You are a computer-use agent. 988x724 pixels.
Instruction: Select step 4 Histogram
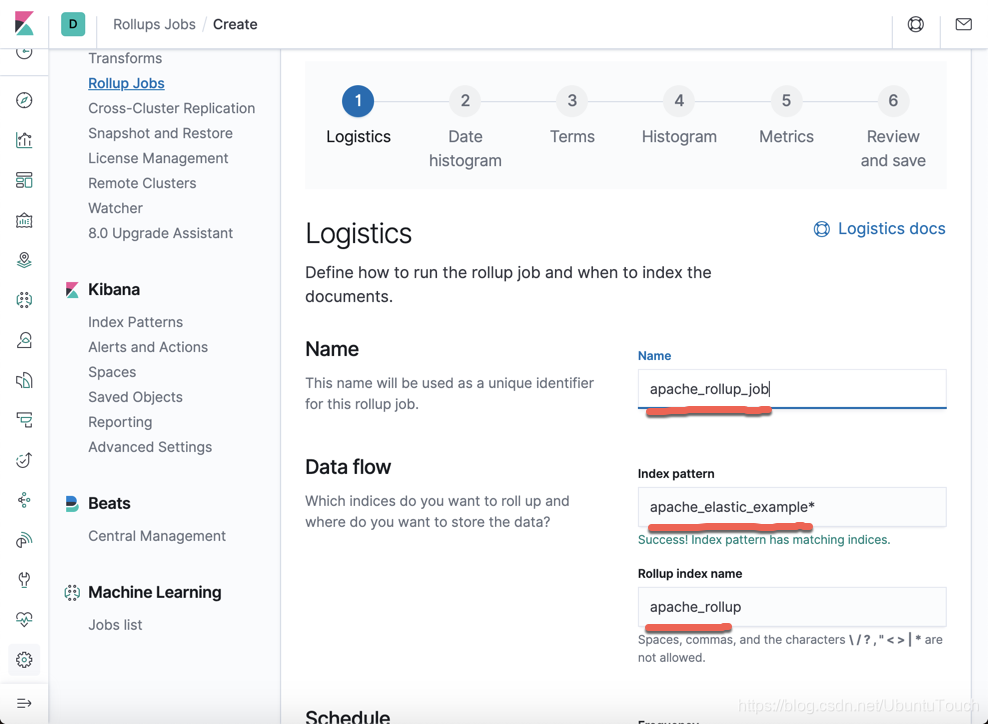679,101
